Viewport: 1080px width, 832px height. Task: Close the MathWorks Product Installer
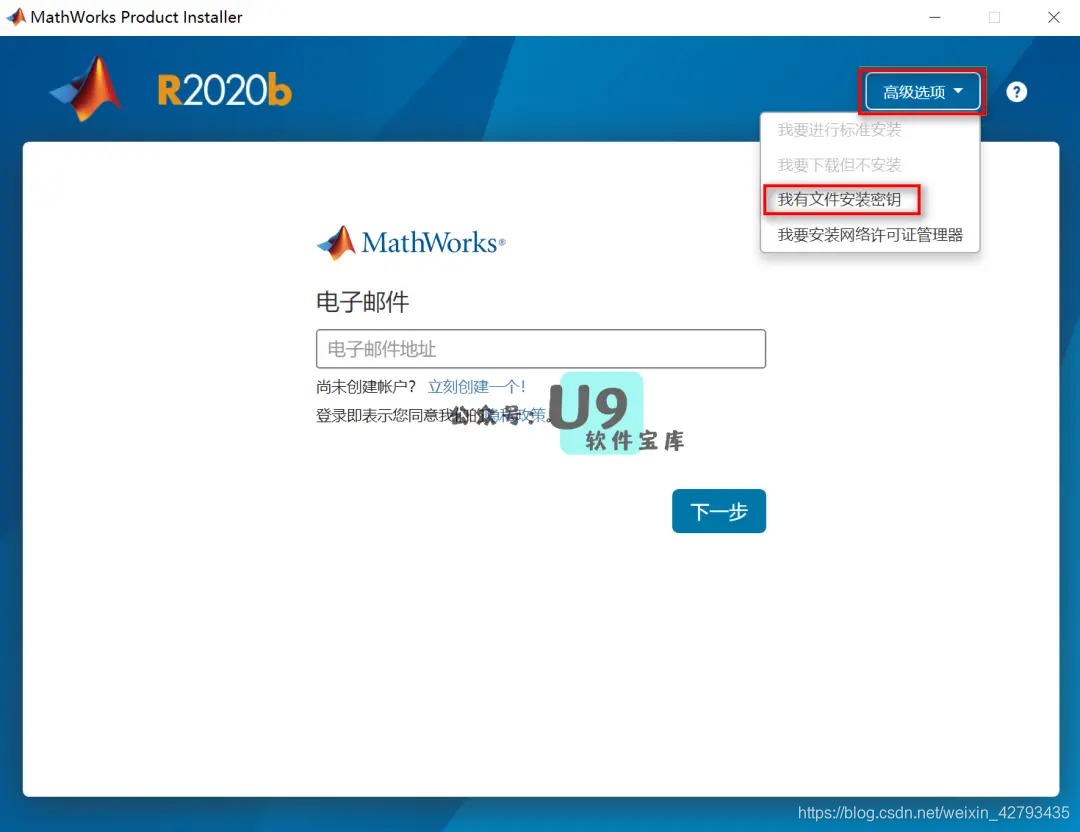pos(1053,17)
